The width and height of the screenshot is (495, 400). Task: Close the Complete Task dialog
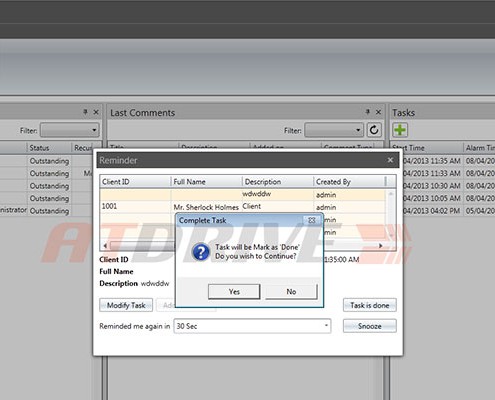coord(312,220)
